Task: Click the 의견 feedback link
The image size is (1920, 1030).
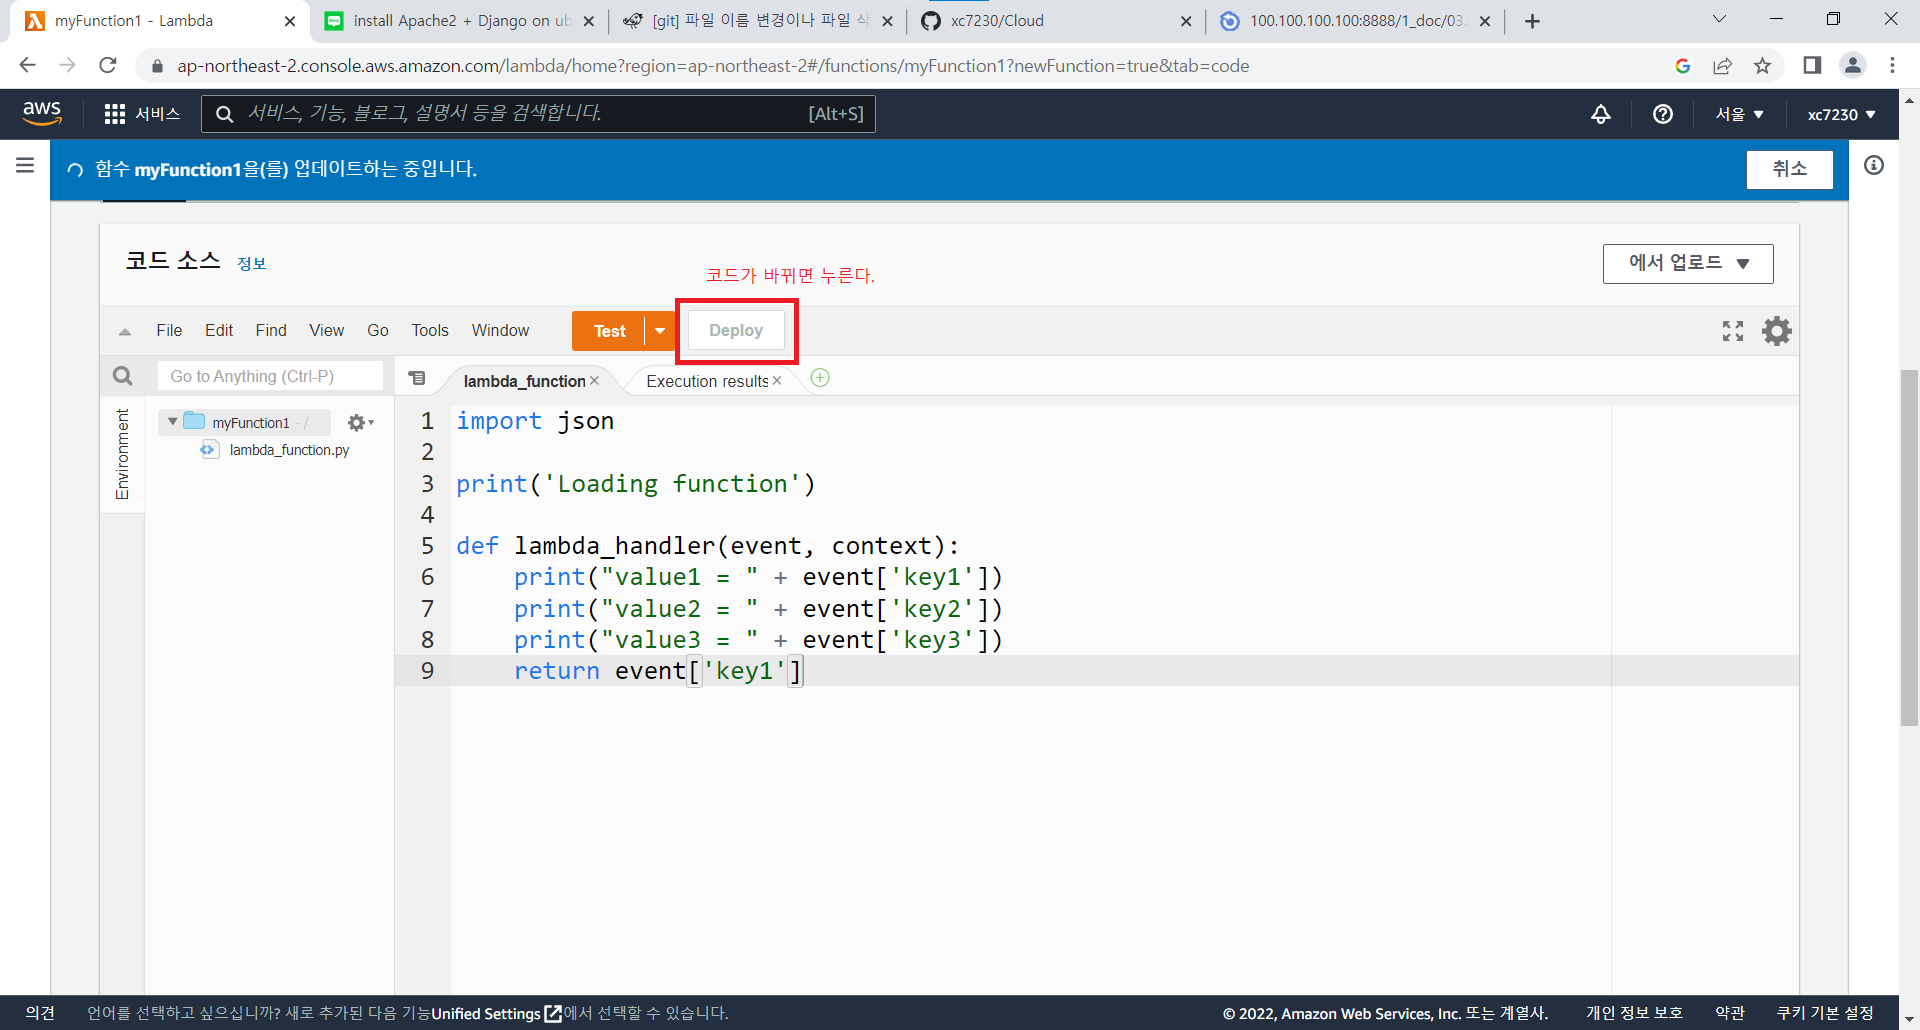Action: [x=40, y=1013]
